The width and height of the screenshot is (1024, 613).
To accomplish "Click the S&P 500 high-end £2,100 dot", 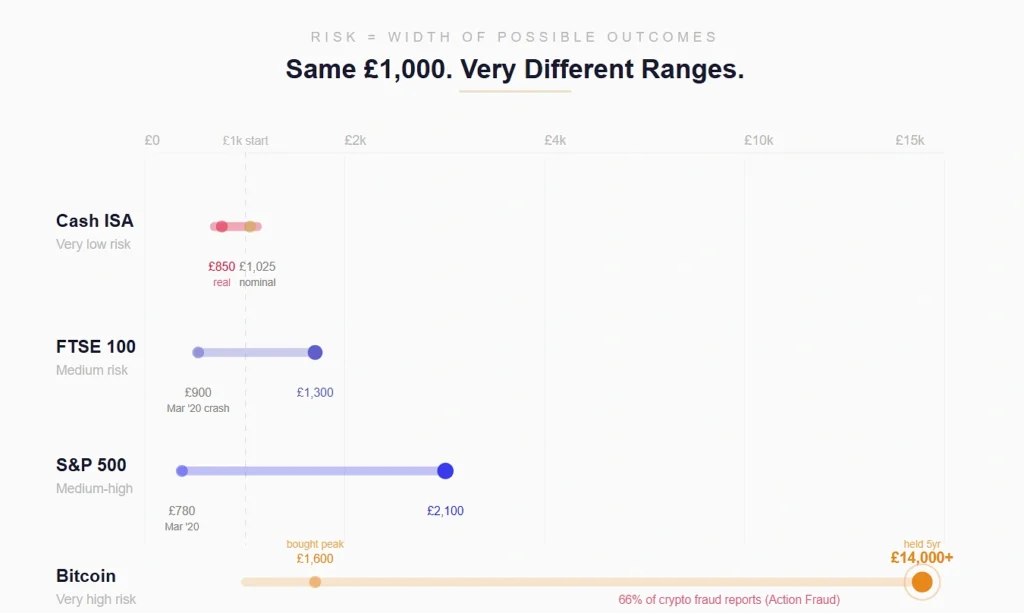I will [x=446, y=471].
